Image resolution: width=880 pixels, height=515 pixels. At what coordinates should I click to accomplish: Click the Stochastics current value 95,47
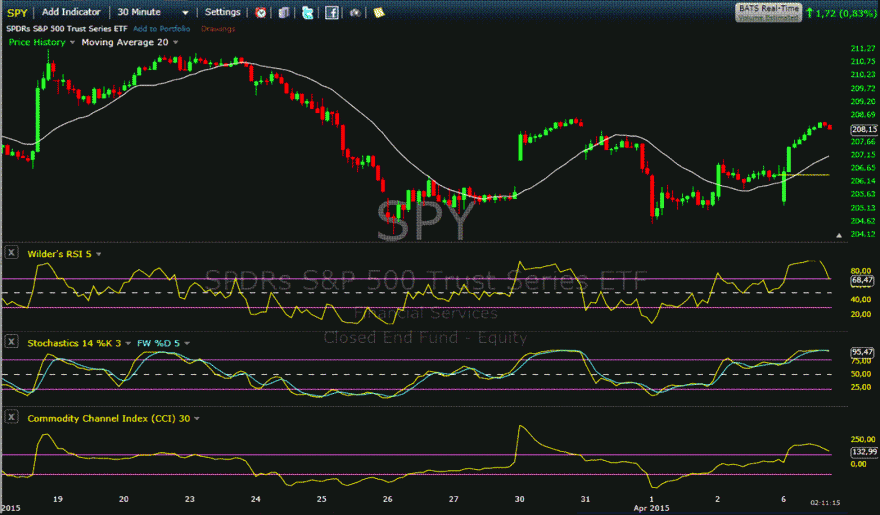863,352
